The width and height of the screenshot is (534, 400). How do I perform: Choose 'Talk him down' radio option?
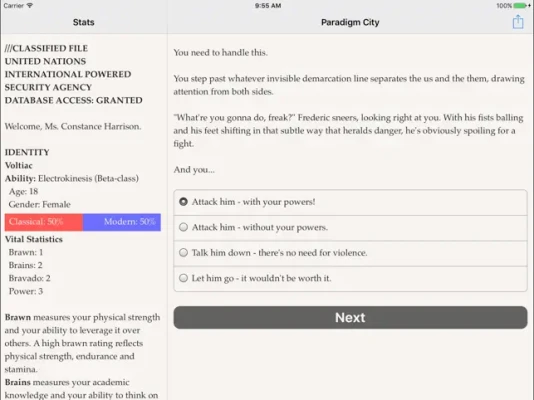click(x=350, y=253)
